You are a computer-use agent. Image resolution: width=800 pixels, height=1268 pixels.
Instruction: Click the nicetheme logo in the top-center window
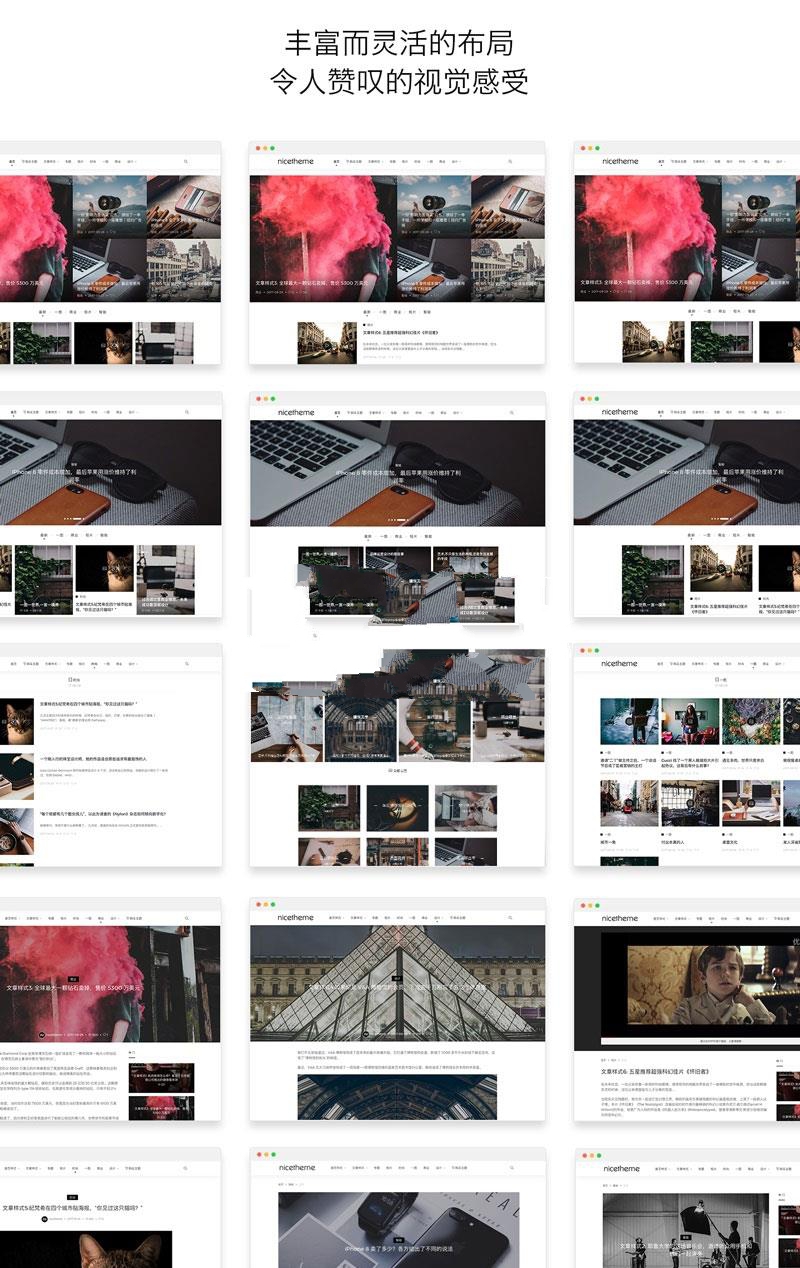(296, 161)
